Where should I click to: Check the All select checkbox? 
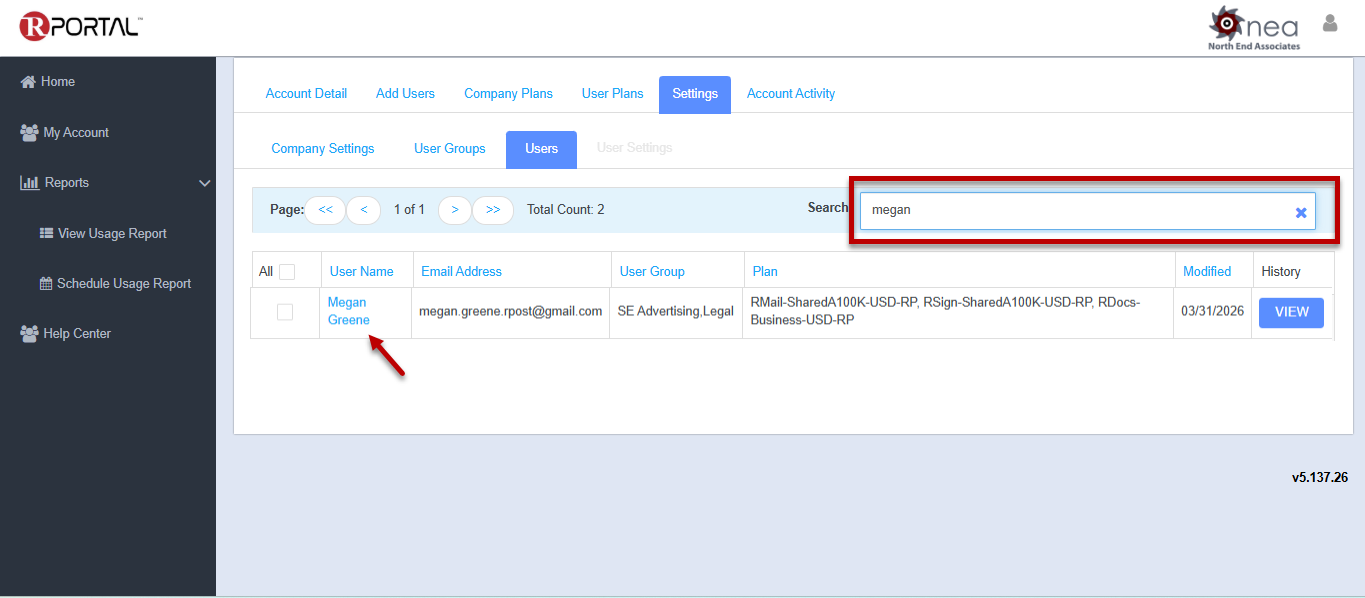[287, 272]
